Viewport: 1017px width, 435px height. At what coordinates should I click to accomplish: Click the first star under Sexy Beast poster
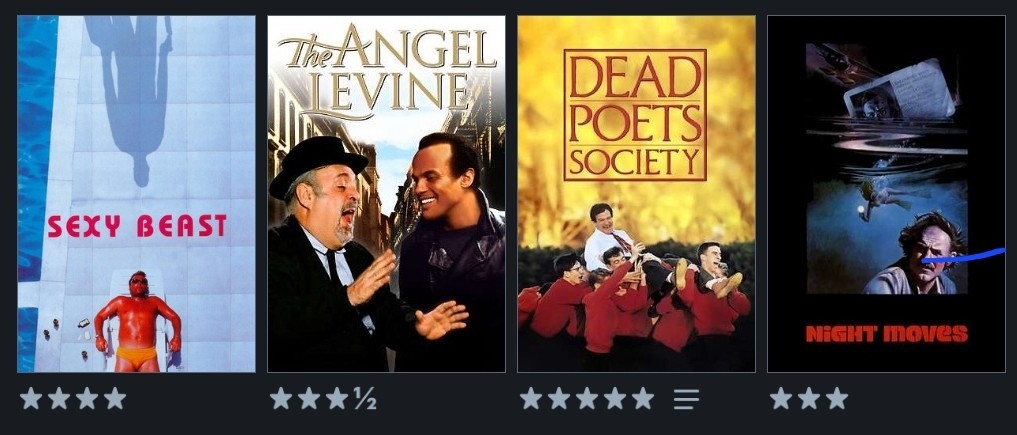pyautogui.click(x=31, y=398)
